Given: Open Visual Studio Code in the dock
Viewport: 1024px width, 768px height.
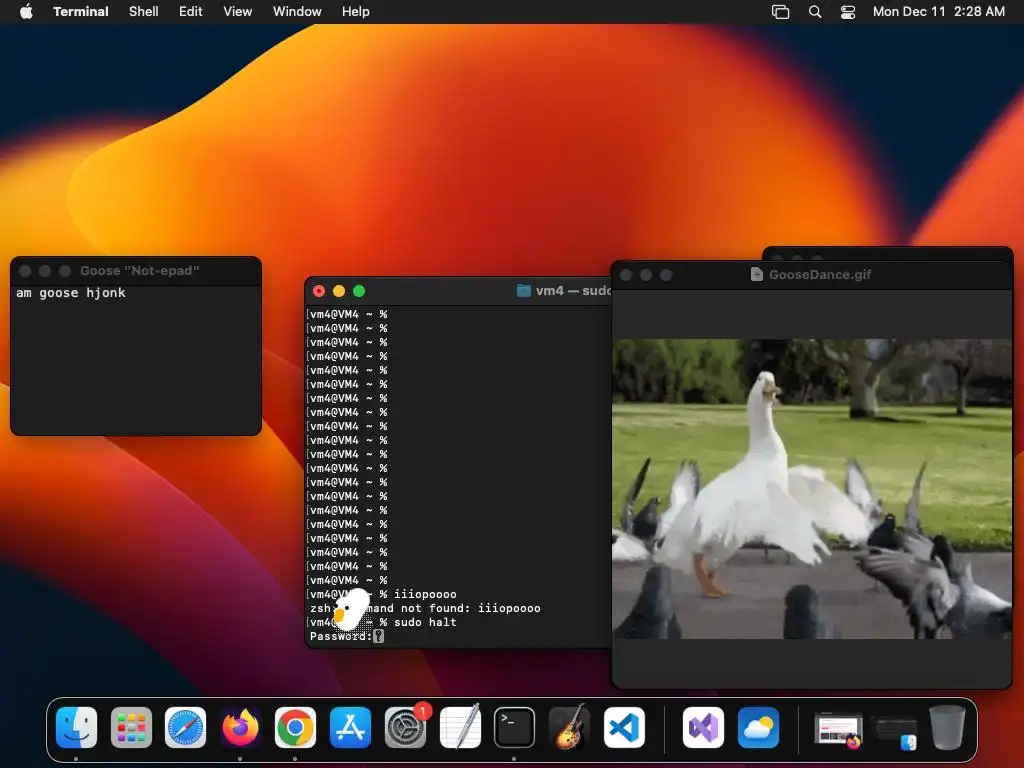Looking at the screenshot, I should (624, 727).
